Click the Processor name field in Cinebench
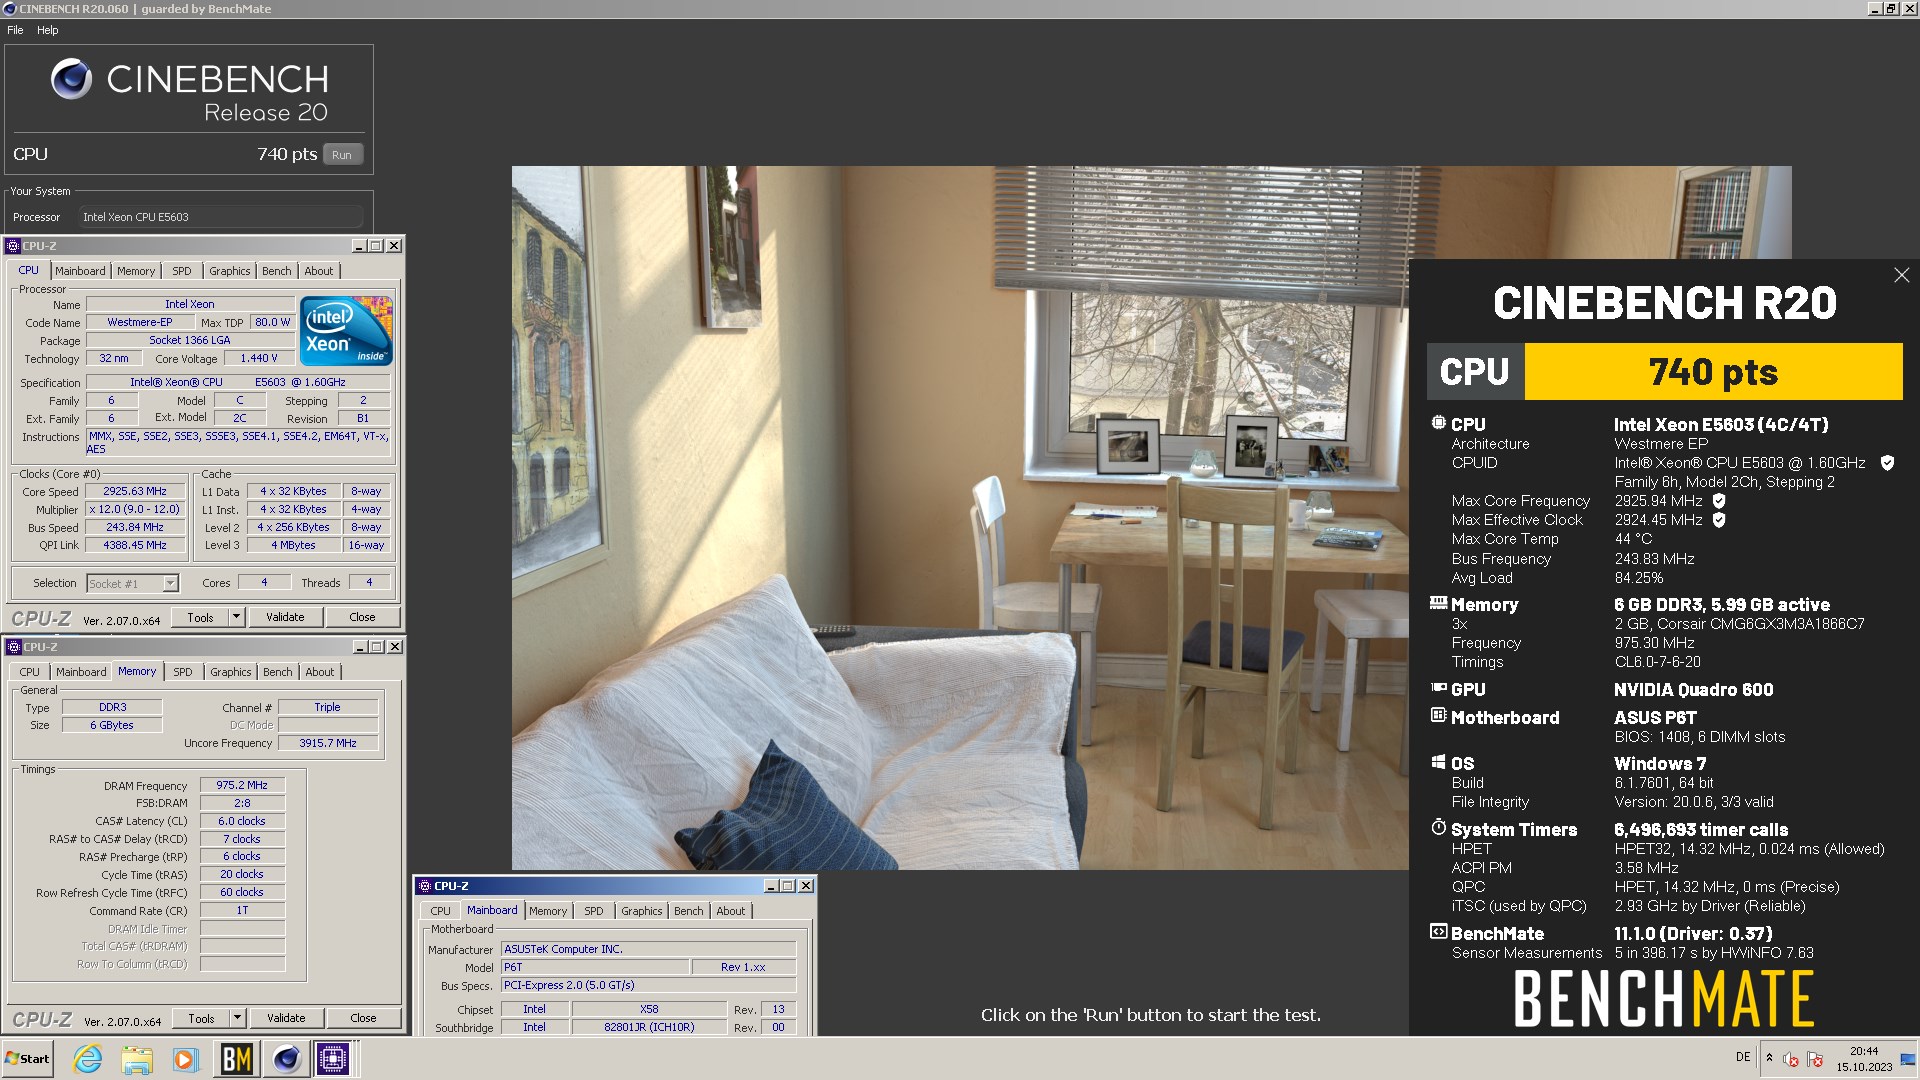Viewport: 1920px width, 1080px height. tap(221, 217)
